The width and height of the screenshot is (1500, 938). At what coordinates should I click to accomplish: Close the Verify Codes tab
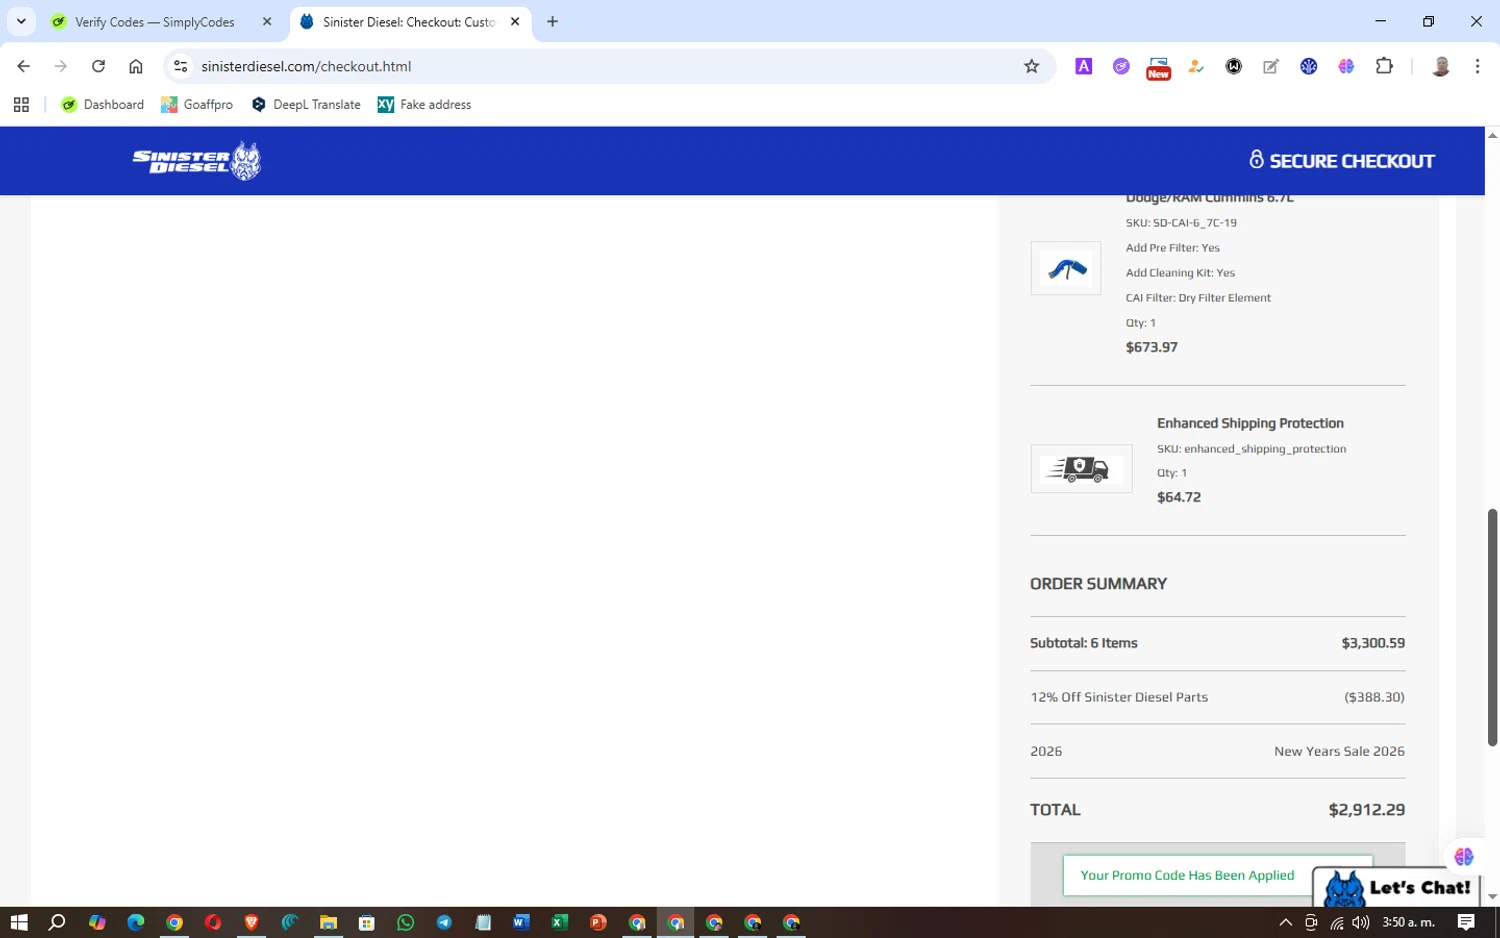tap(267, 21)
